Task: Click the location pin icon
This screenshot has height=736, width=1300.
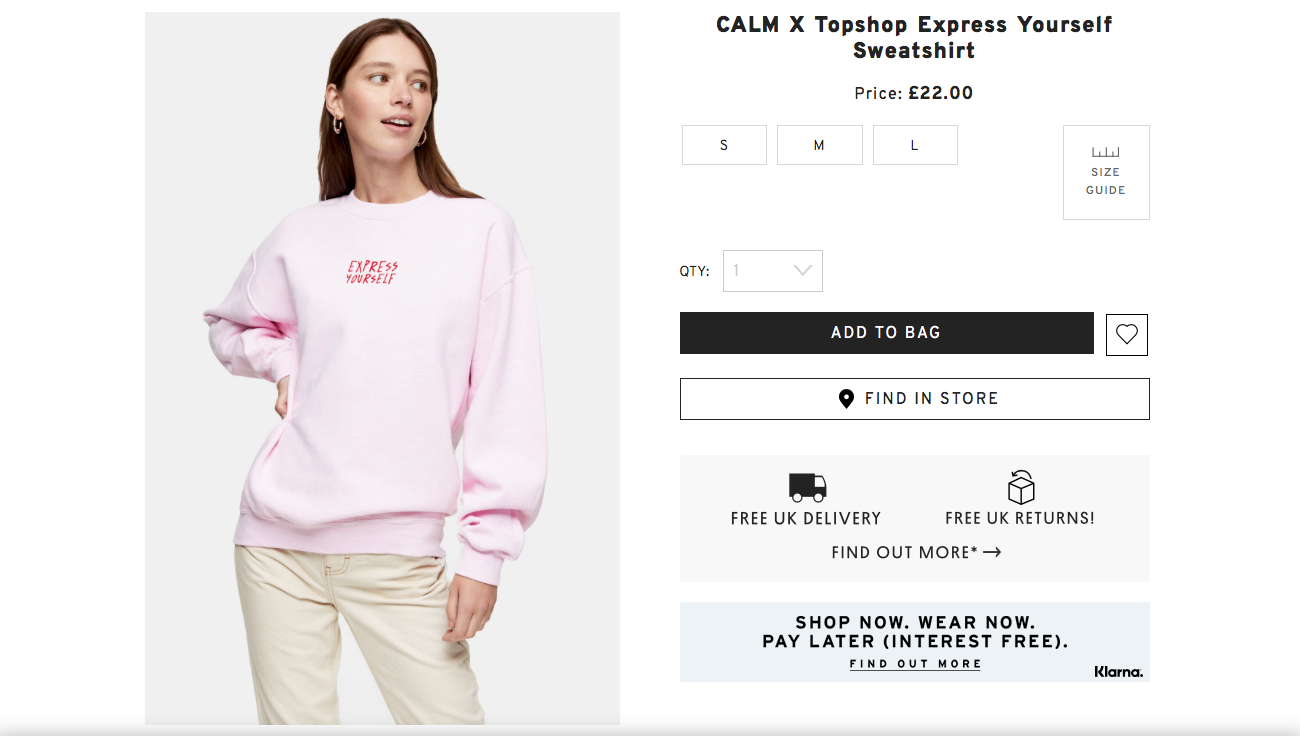Action: point(846,399)
